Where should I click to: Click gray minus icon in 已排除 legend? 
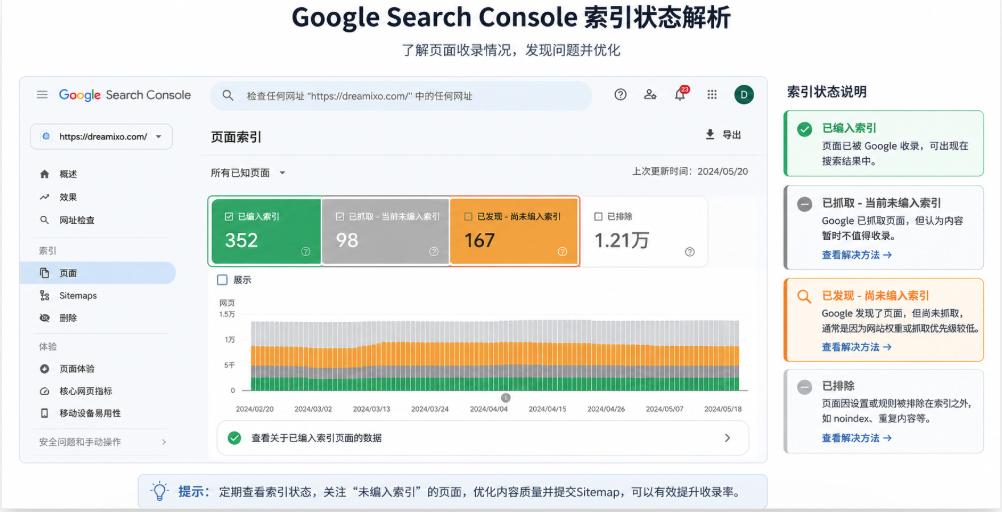click(805, 387)
